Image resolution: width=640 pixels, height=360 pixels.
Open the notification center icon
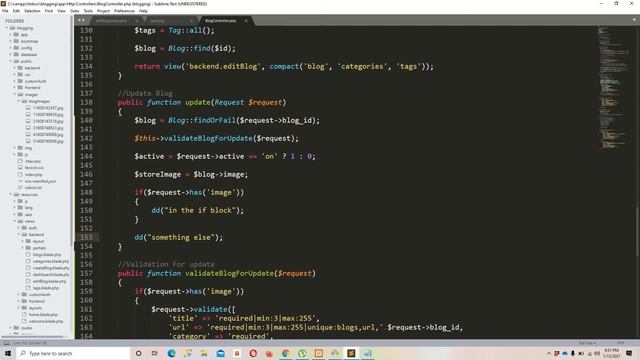click(x=629, y=353)
